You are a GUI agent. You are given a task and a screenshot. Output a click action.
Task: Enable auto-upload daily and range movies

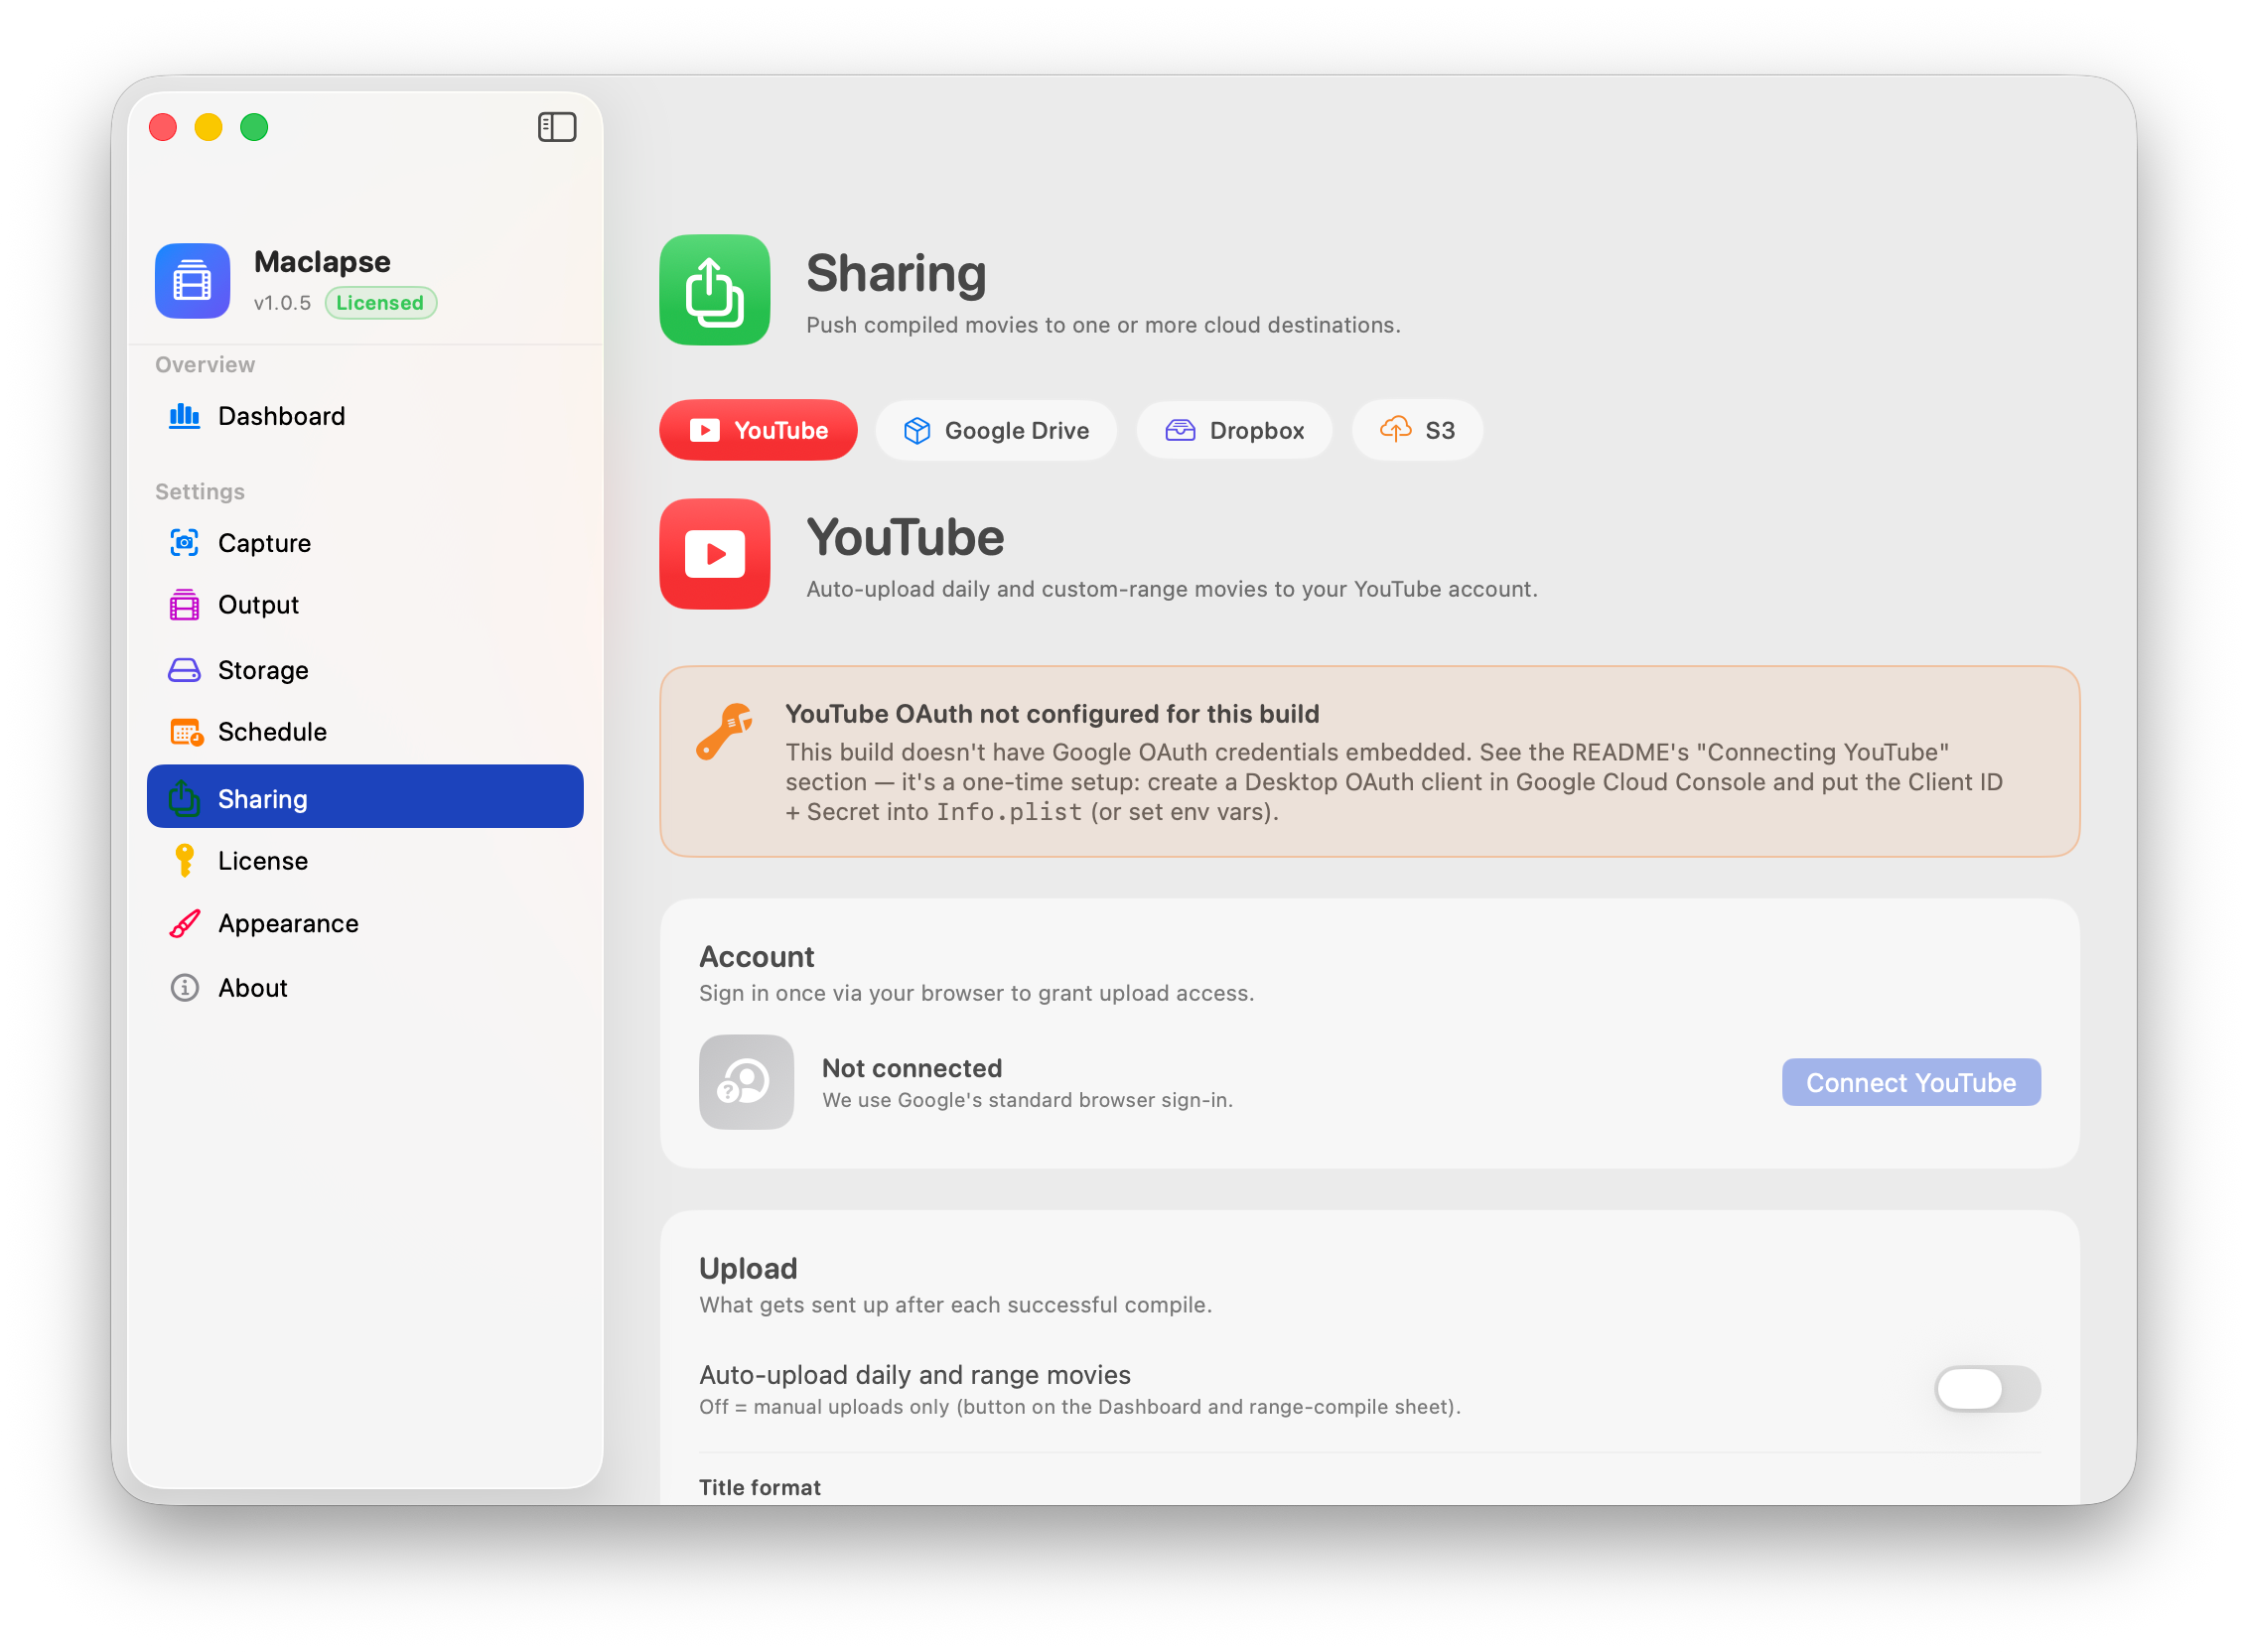click(1987, 1389)
